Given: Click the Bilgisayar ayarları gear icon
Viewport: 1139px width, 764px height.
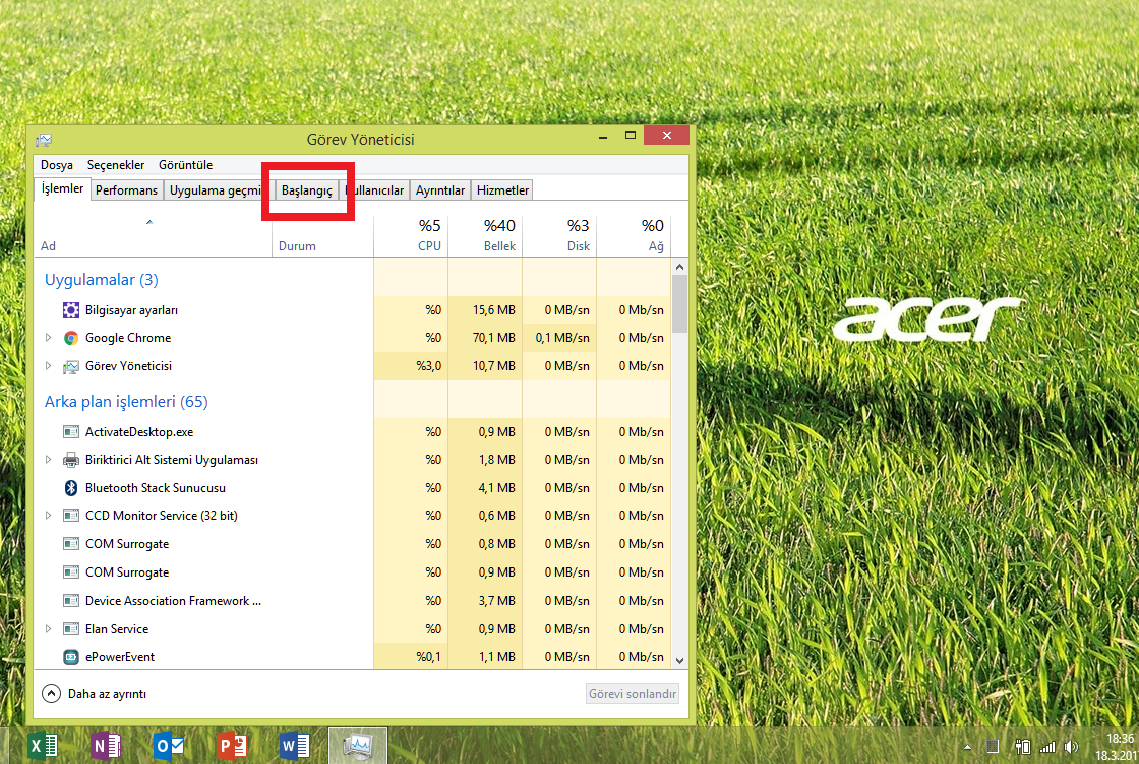Looking at the screenshot, I should click(70, 310).
